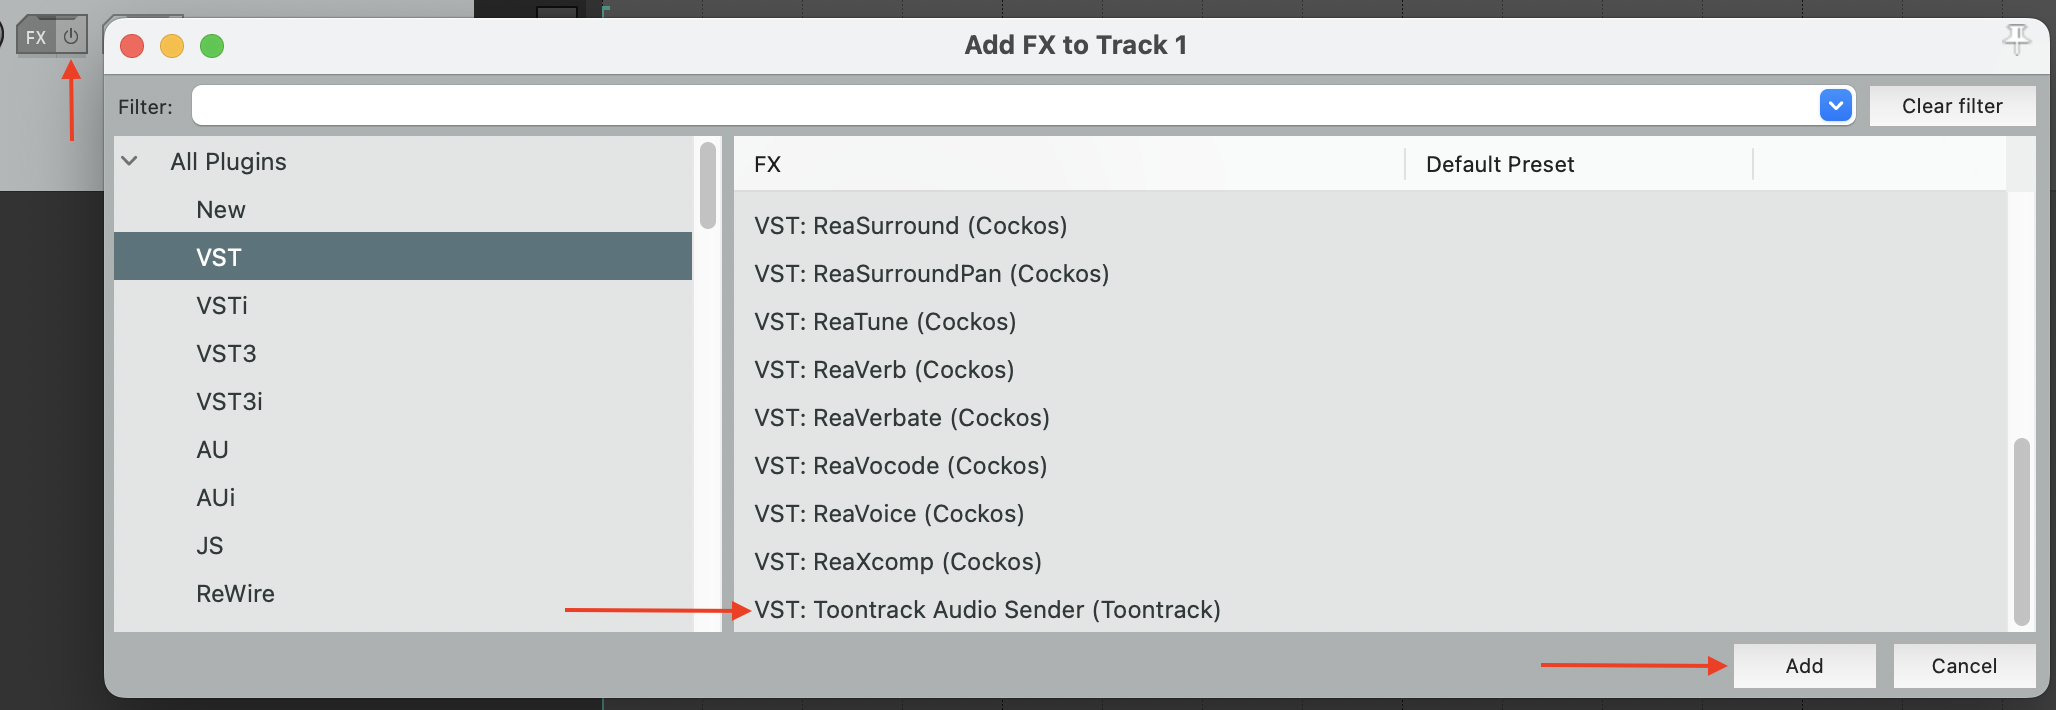Open the filter history dropdown arrow
The image size is (2056, 710).
(1835, 105)
